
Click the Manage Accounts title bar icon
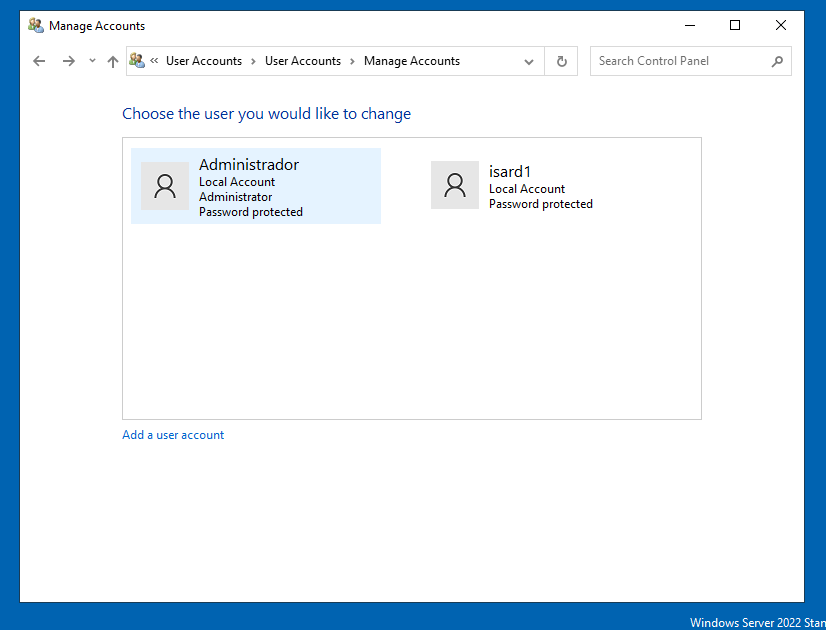(36, 25)
